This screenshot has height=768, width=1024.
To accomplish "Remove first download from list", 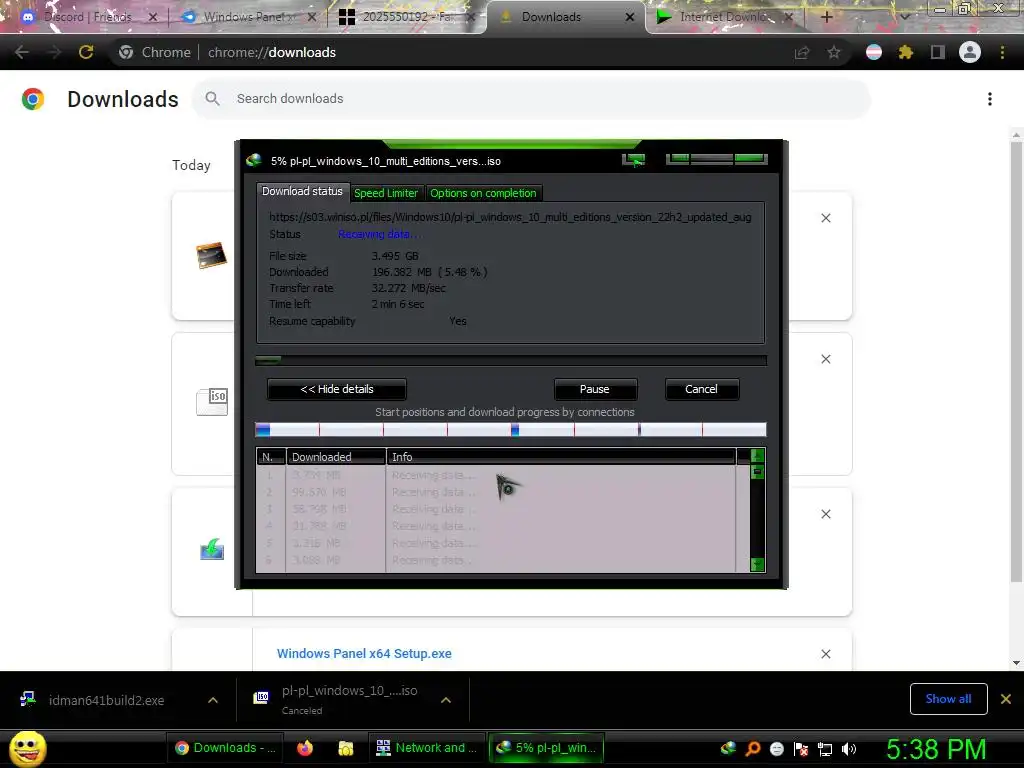I will click(826, 218).
